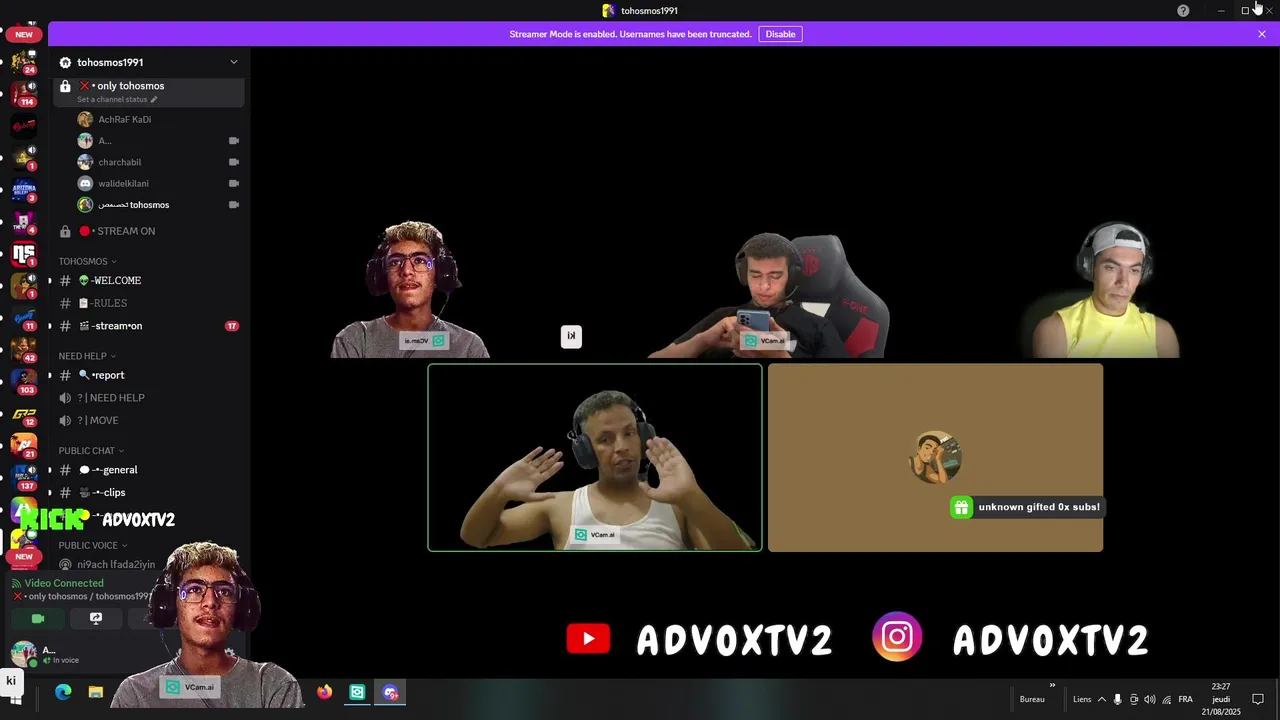The height and width of the screenshot is (720, 1280).
Task: Open the server icon with 21 badge
Action: [x=24, y=445]
